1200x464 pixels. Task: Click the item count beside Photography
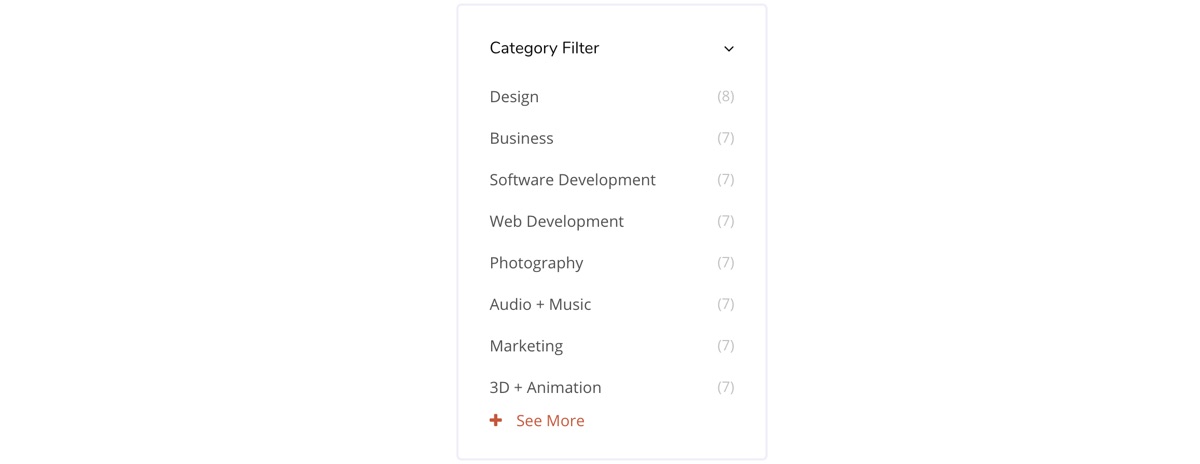(726, 263)
